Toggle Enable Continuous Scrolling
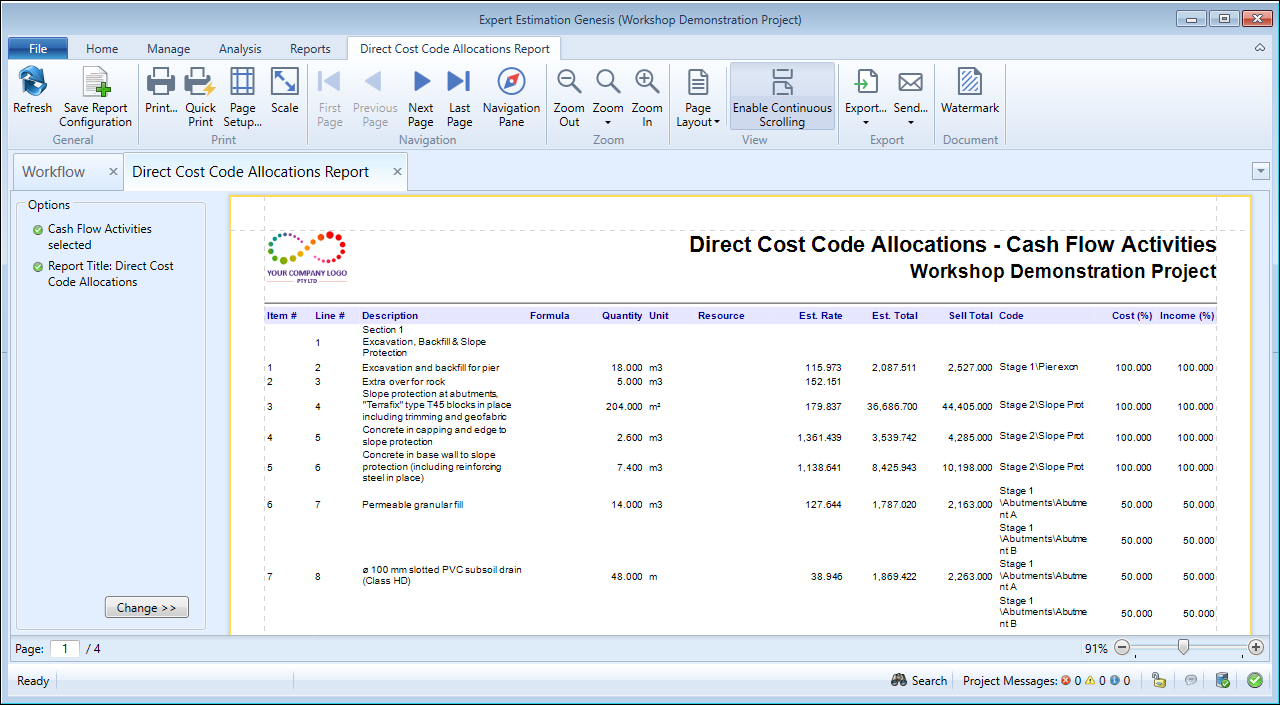 pos(782,97)
